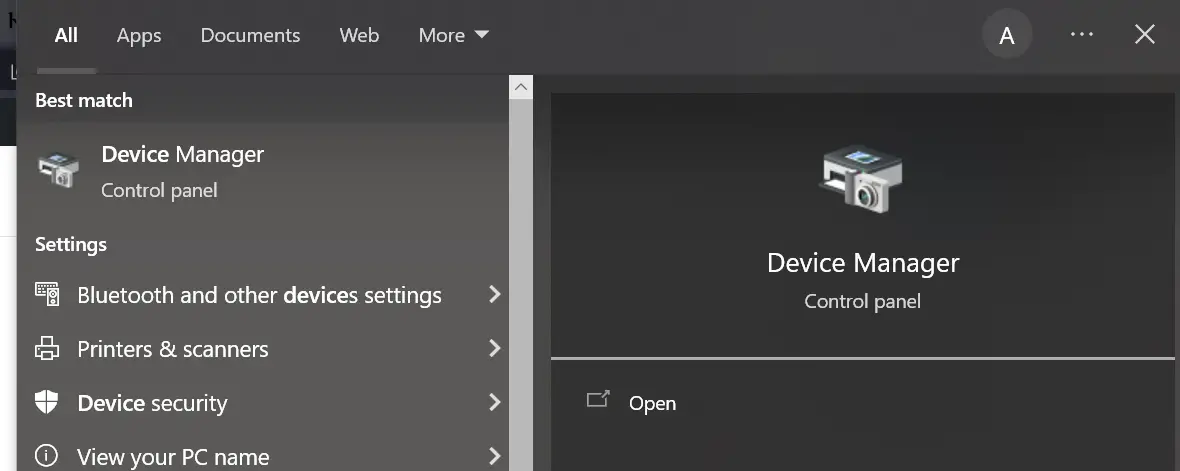
Task: Click the Open text in the preview pane
Action: (652, 403)
